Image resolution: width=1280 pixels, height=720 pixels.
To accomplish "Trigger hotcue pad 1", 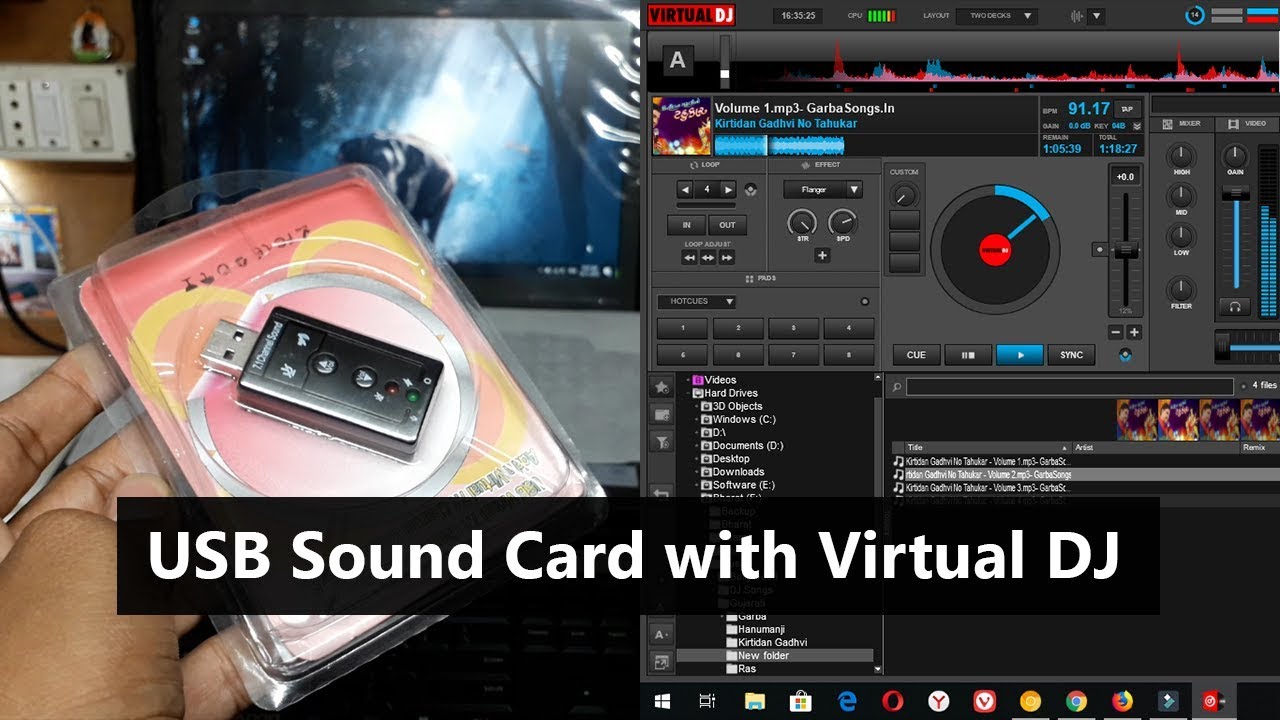I will pyautogui.click(x=683, y=328).
